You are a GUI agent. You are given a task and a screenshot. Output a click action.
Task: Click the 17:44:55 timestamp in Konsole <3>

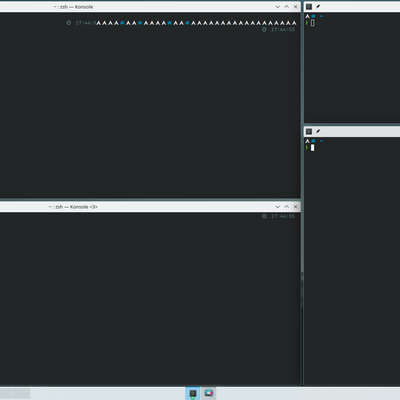click(x=283, y=216)
